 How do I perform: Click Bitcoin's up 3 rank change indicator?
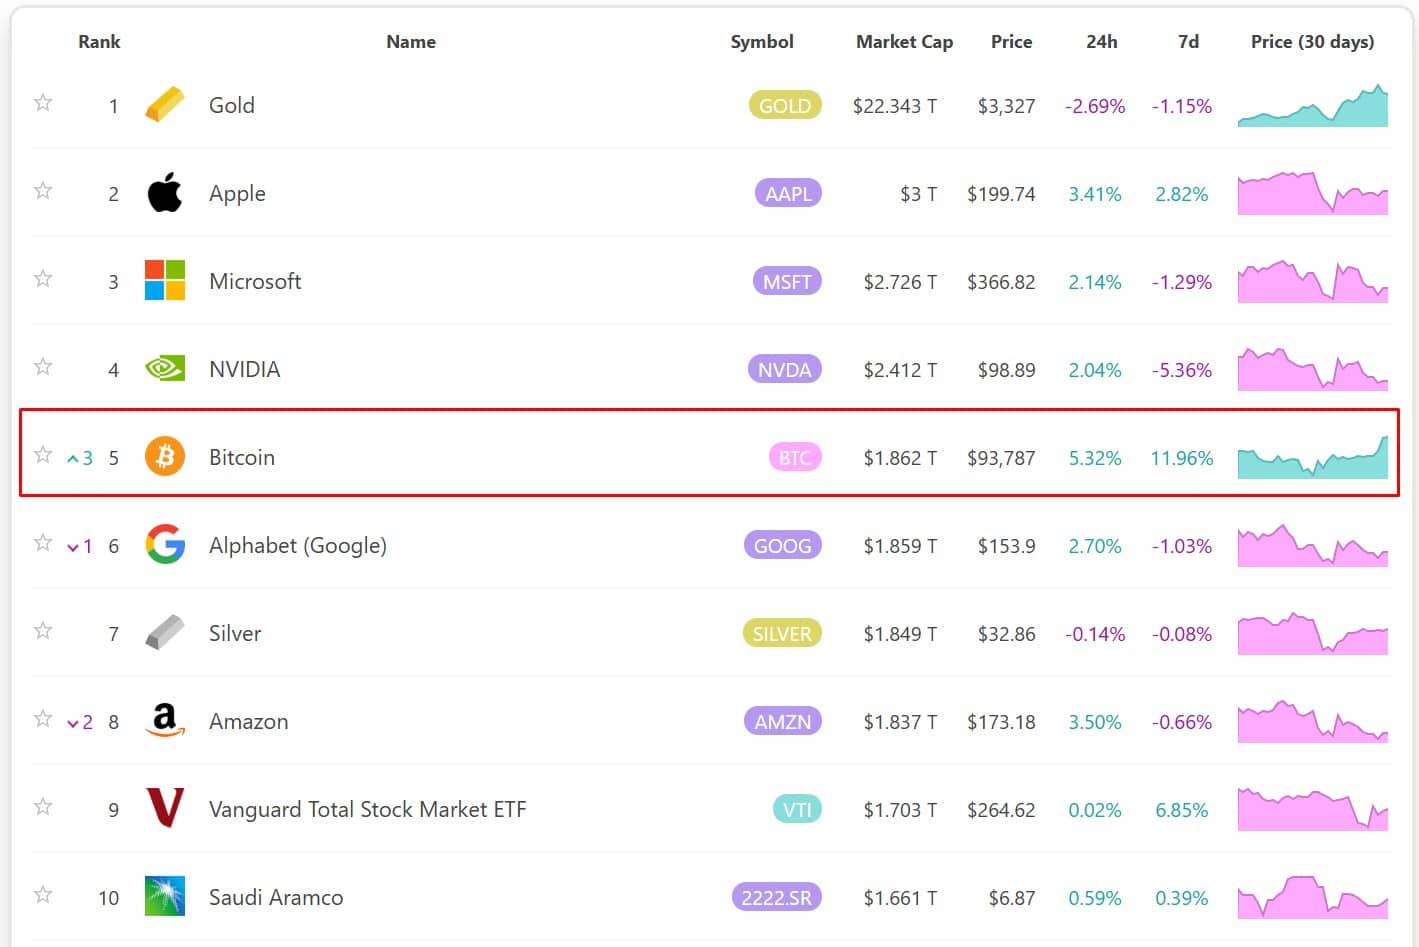pyautogui.click(x=80, y=458)
